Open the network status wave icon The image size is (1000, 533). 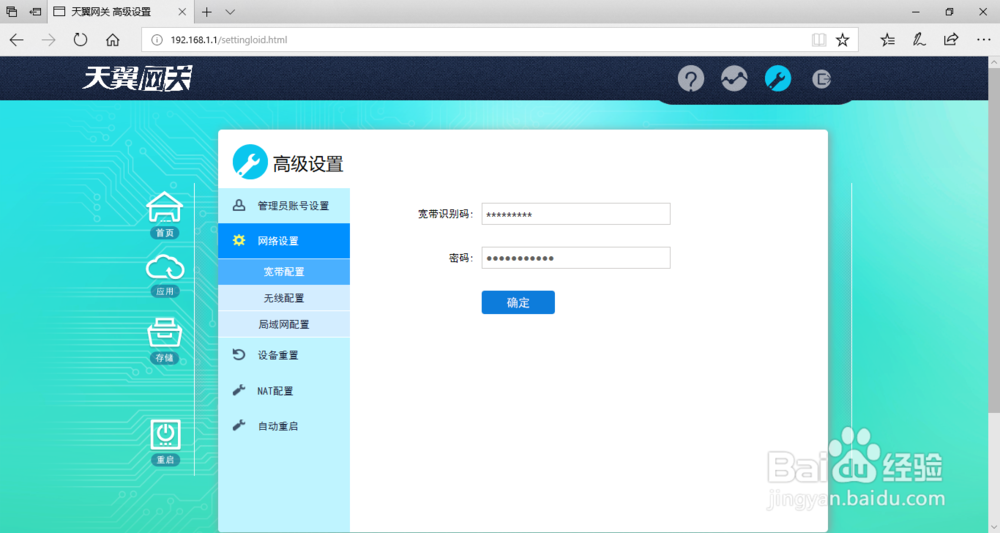click(734, 79)
